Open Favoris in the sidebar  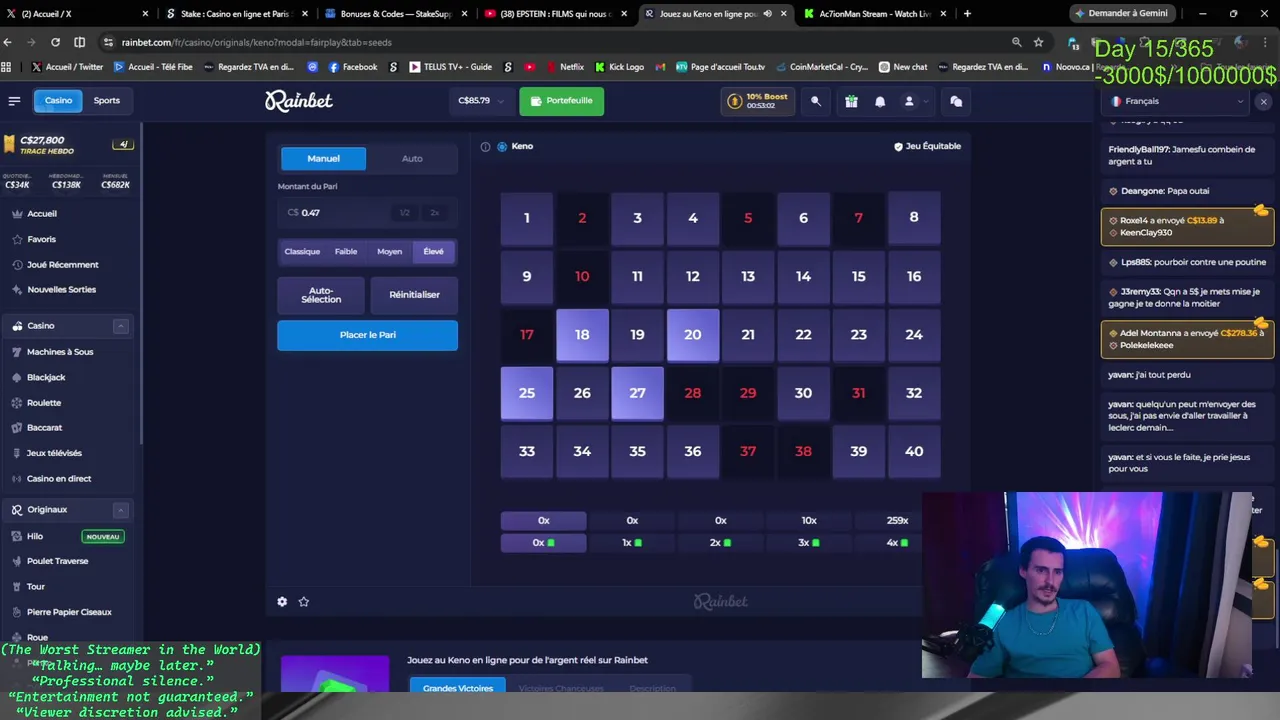[41, 240]
